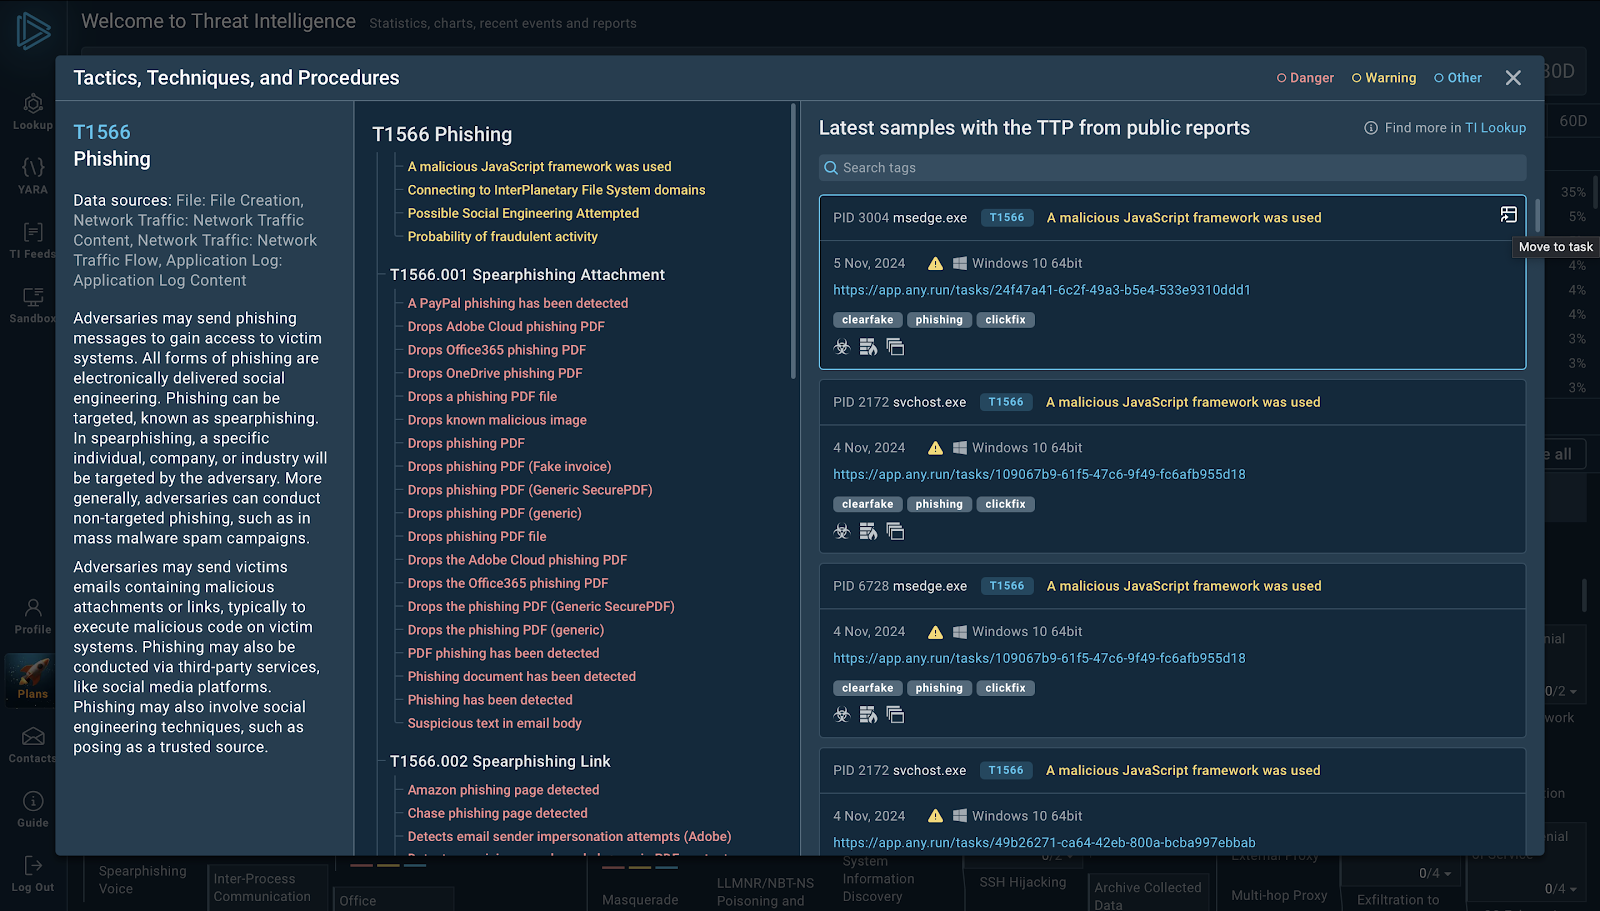The image size is (1600, 911).
Task: Click the scrollbar of the samples list
Action: 1537,215
